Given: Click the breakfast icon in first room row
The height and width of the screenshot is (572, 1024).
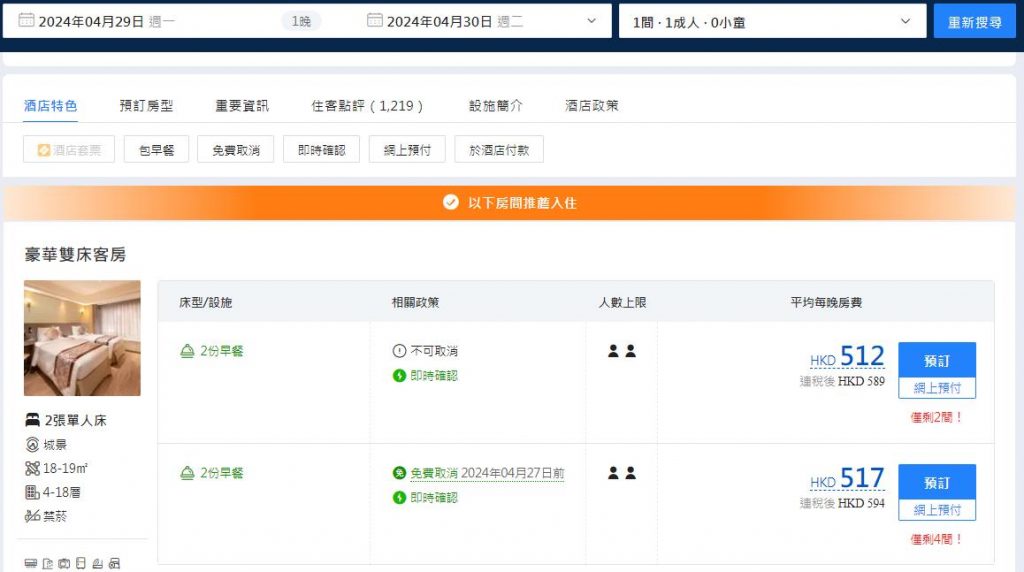Looking at the screenshot, I should [187, 351].
